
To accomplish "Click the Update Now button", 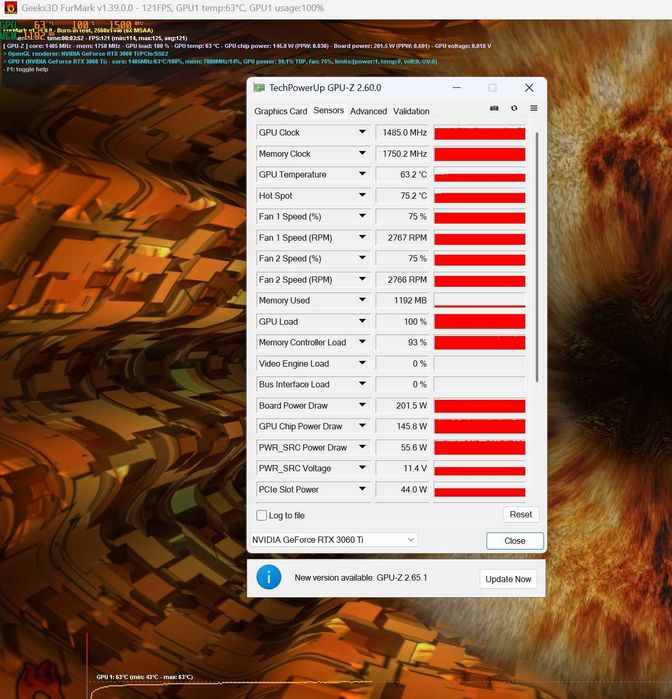I will click(x=508, y=579).
